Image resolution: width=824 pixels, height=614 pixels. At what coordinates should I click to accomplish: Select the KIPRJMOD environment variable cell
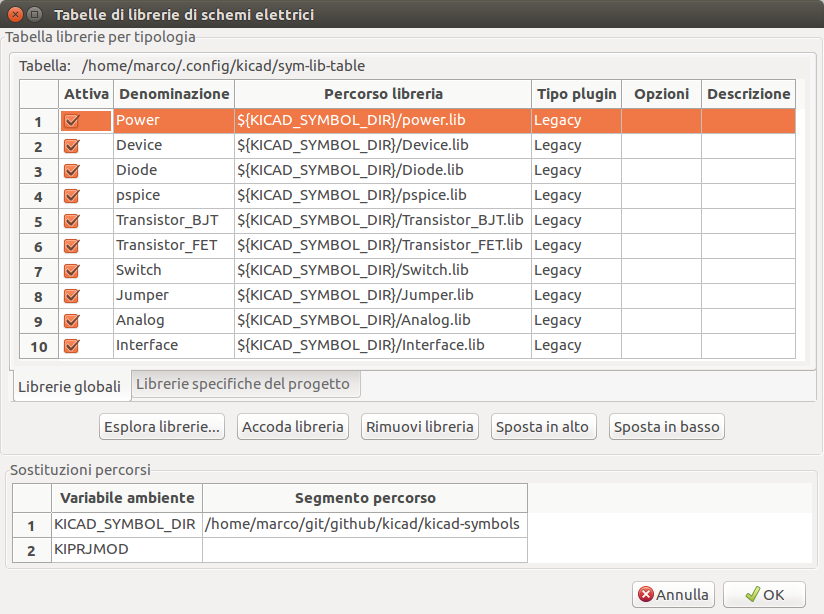[126, 549]
